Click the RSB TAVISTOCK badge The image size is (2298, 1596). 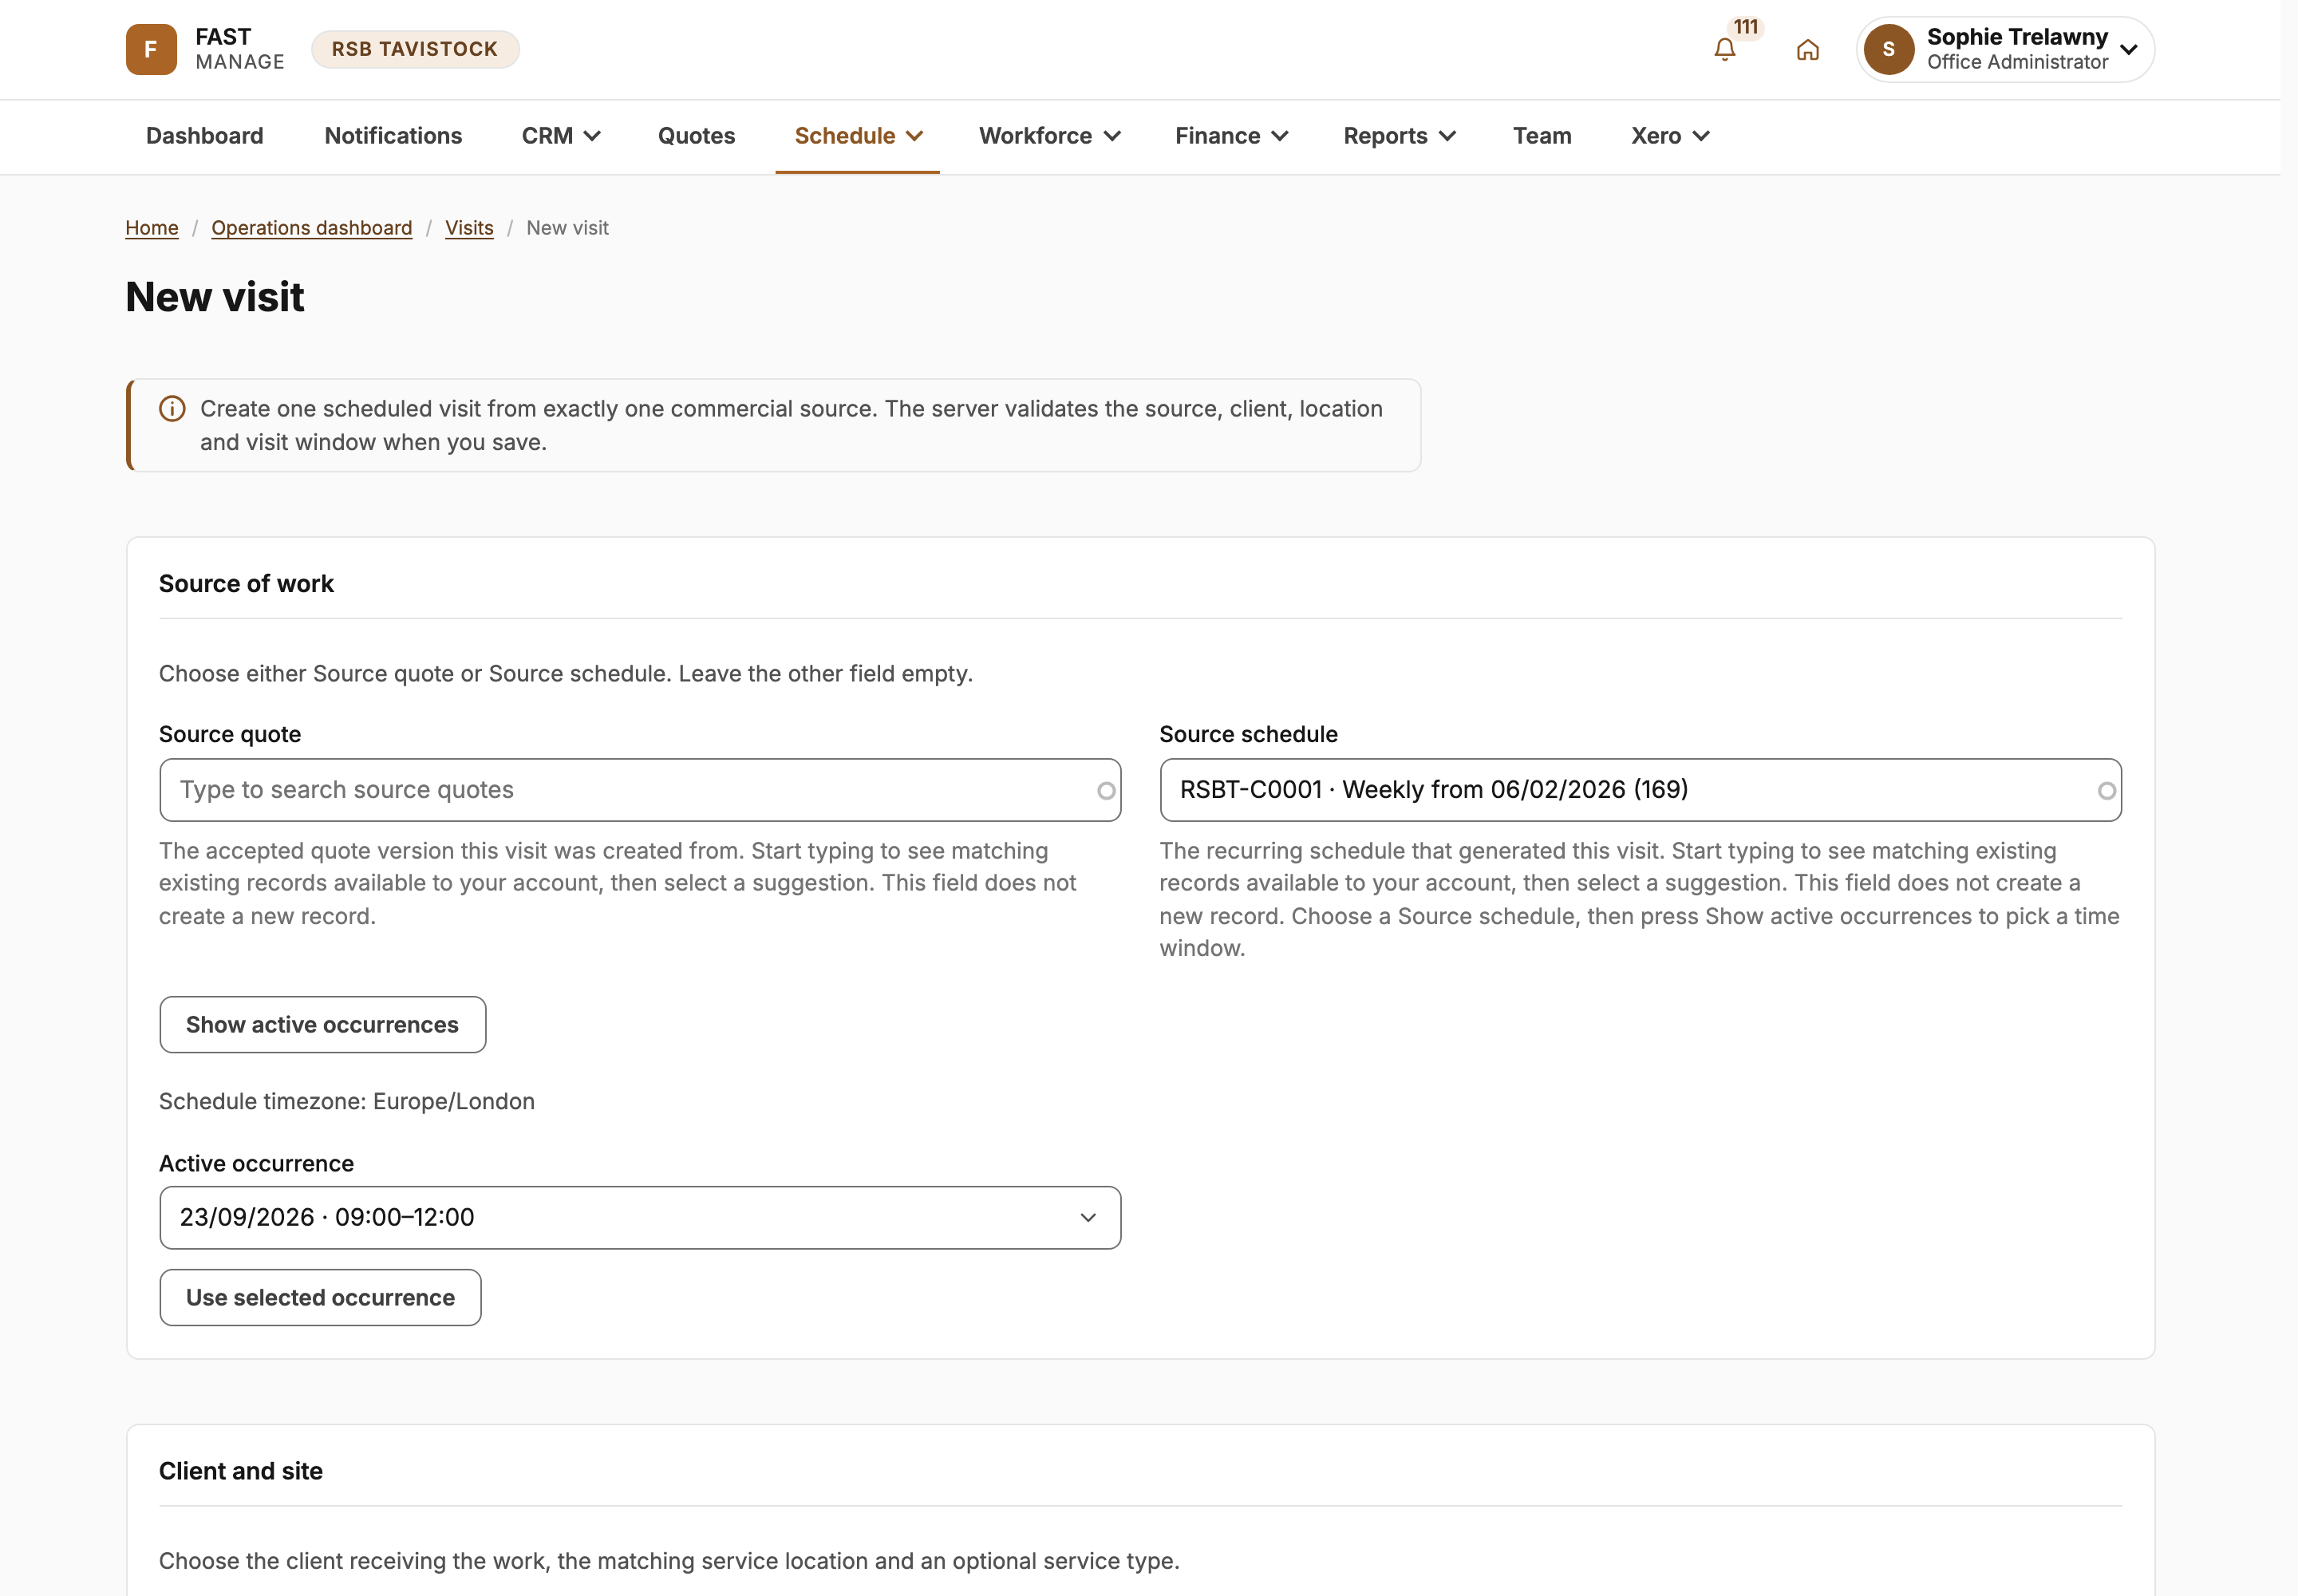pos(415,49)
